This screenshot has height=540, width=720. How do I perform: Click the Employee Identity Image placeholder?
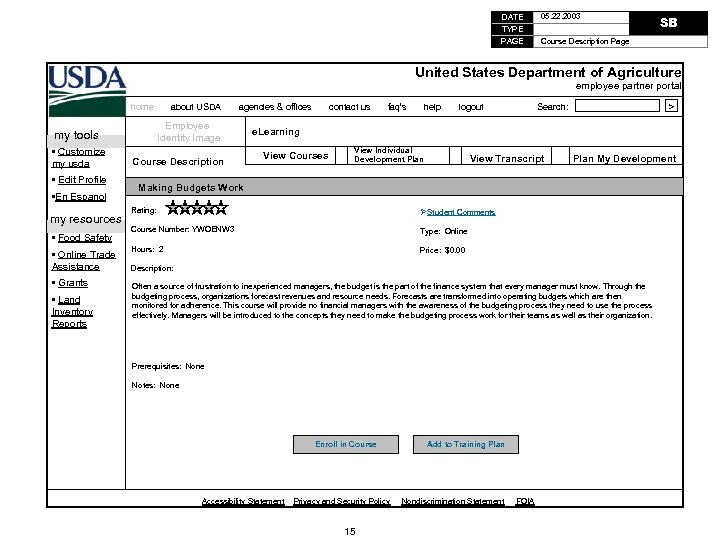coord(186,131)
